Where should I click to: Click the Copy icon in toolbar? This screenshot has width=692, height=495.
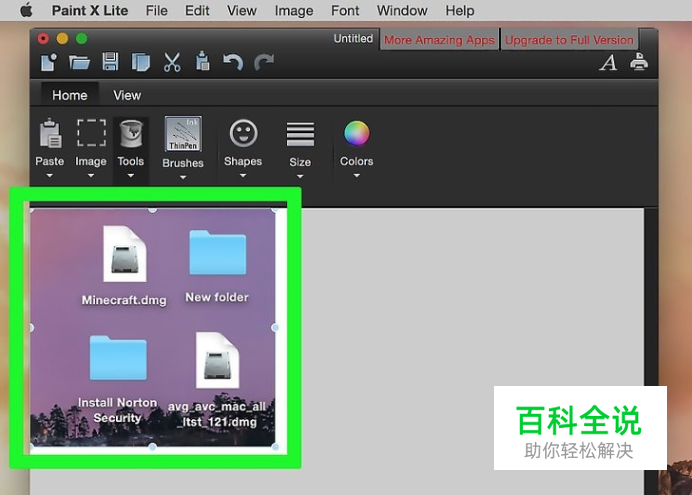141,62
